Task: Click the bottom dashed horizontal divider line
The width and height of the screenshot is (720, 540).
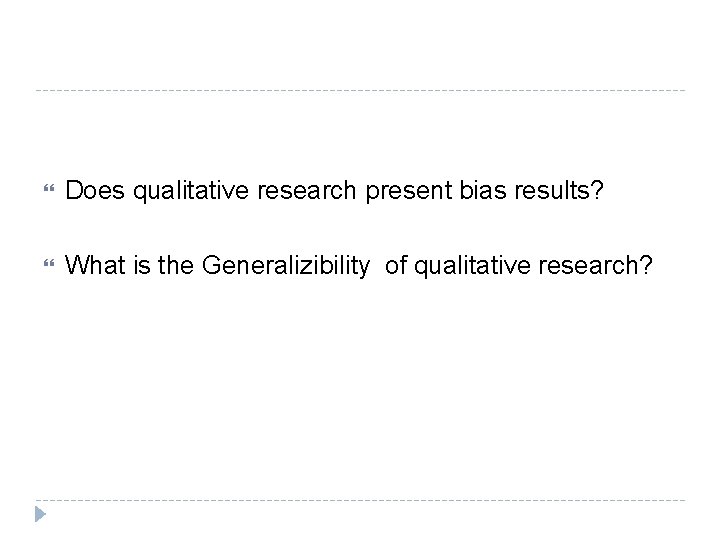Action: (x=360, y=499)
